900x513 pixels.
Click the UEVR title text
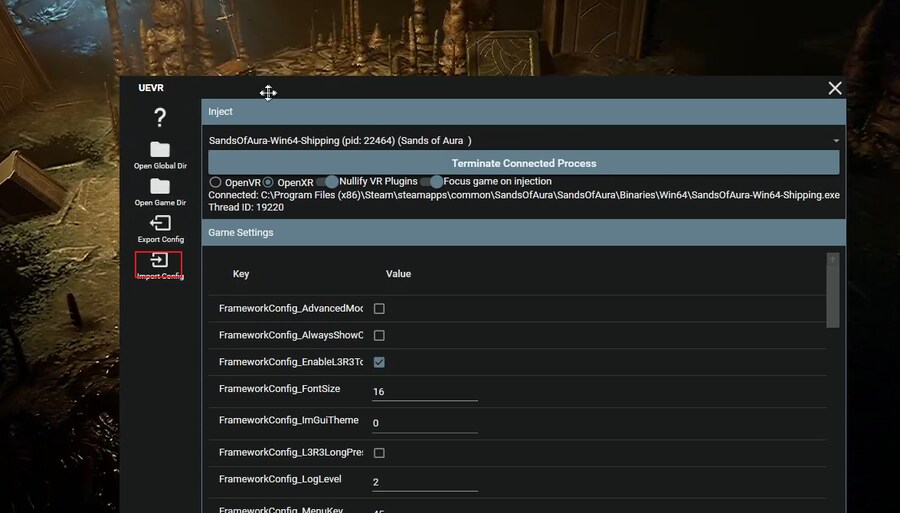point(151,88)
